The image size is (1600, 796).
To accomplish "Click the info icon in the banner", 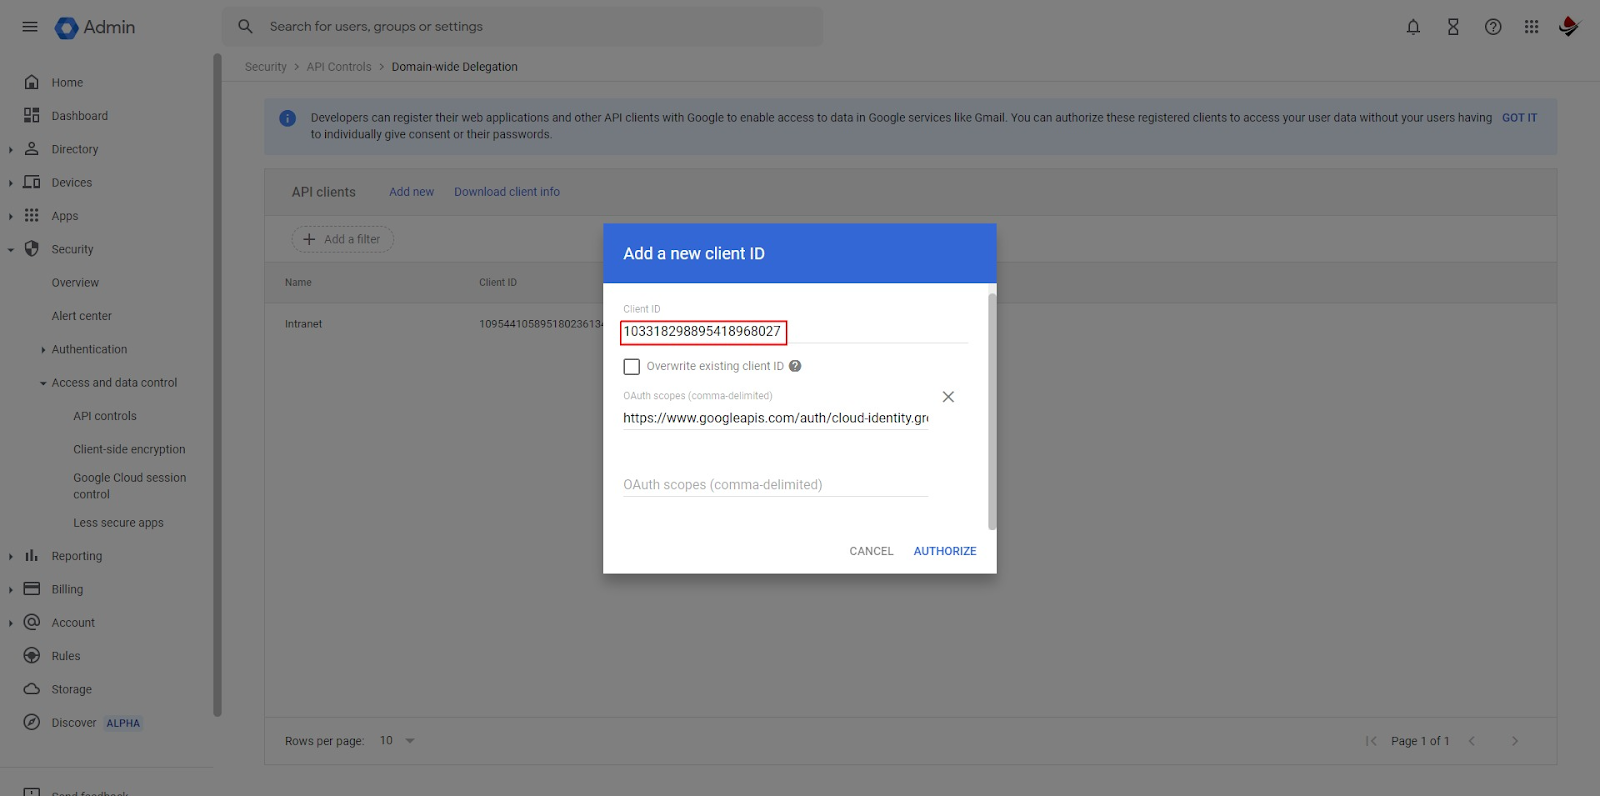I will (x=288, y=118).
